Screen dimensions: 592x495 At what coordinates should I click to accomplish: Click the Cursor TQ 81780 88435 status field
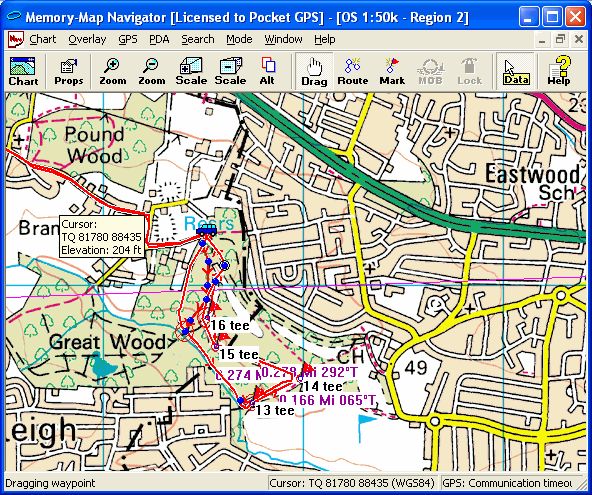click(352, 483)
